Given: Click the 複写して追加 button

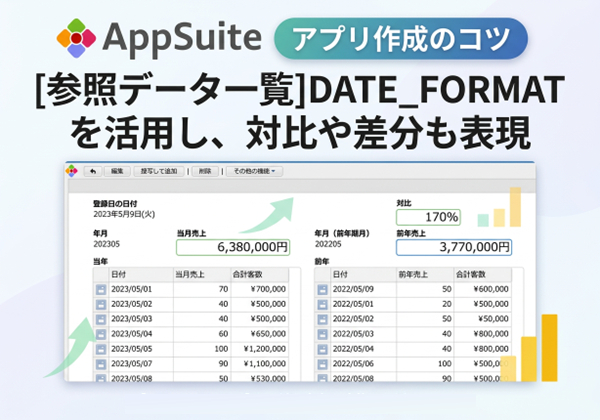Looking at the screenshot, I should [159, 171].
